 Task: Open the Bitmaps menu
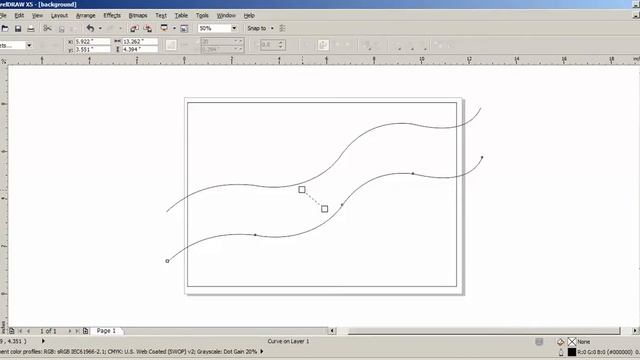pyautogui.click(x=138, y=16)
